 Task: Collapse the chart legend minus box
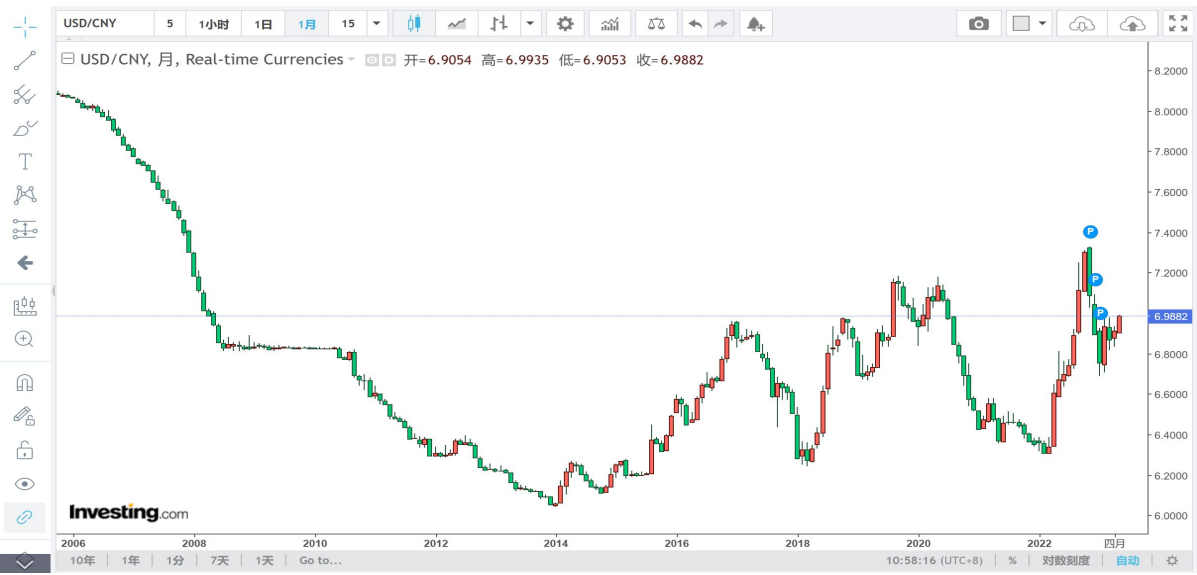click(x=67, y=59)
